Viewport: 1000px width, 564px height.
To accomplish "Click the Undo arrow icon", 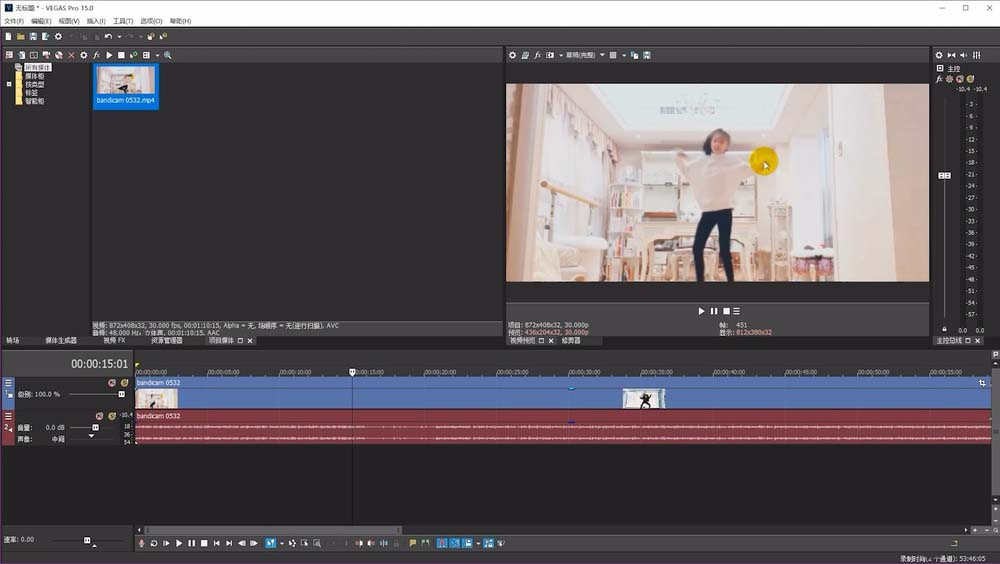I will click(108, 37).
